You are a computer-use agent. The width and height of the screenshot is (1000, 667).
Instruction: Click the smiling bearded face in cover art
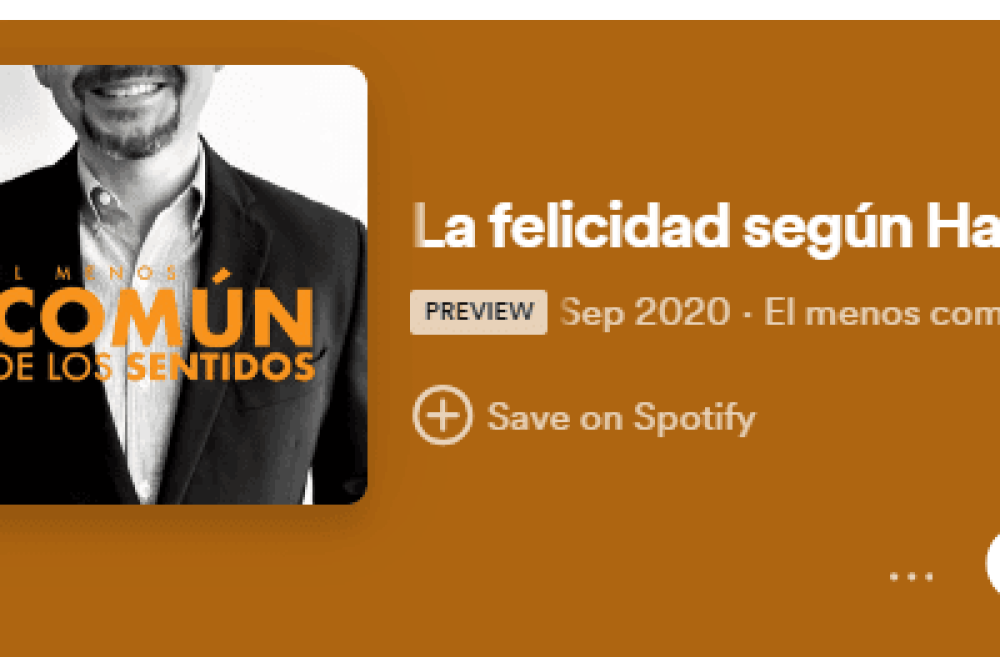point(128,105)
